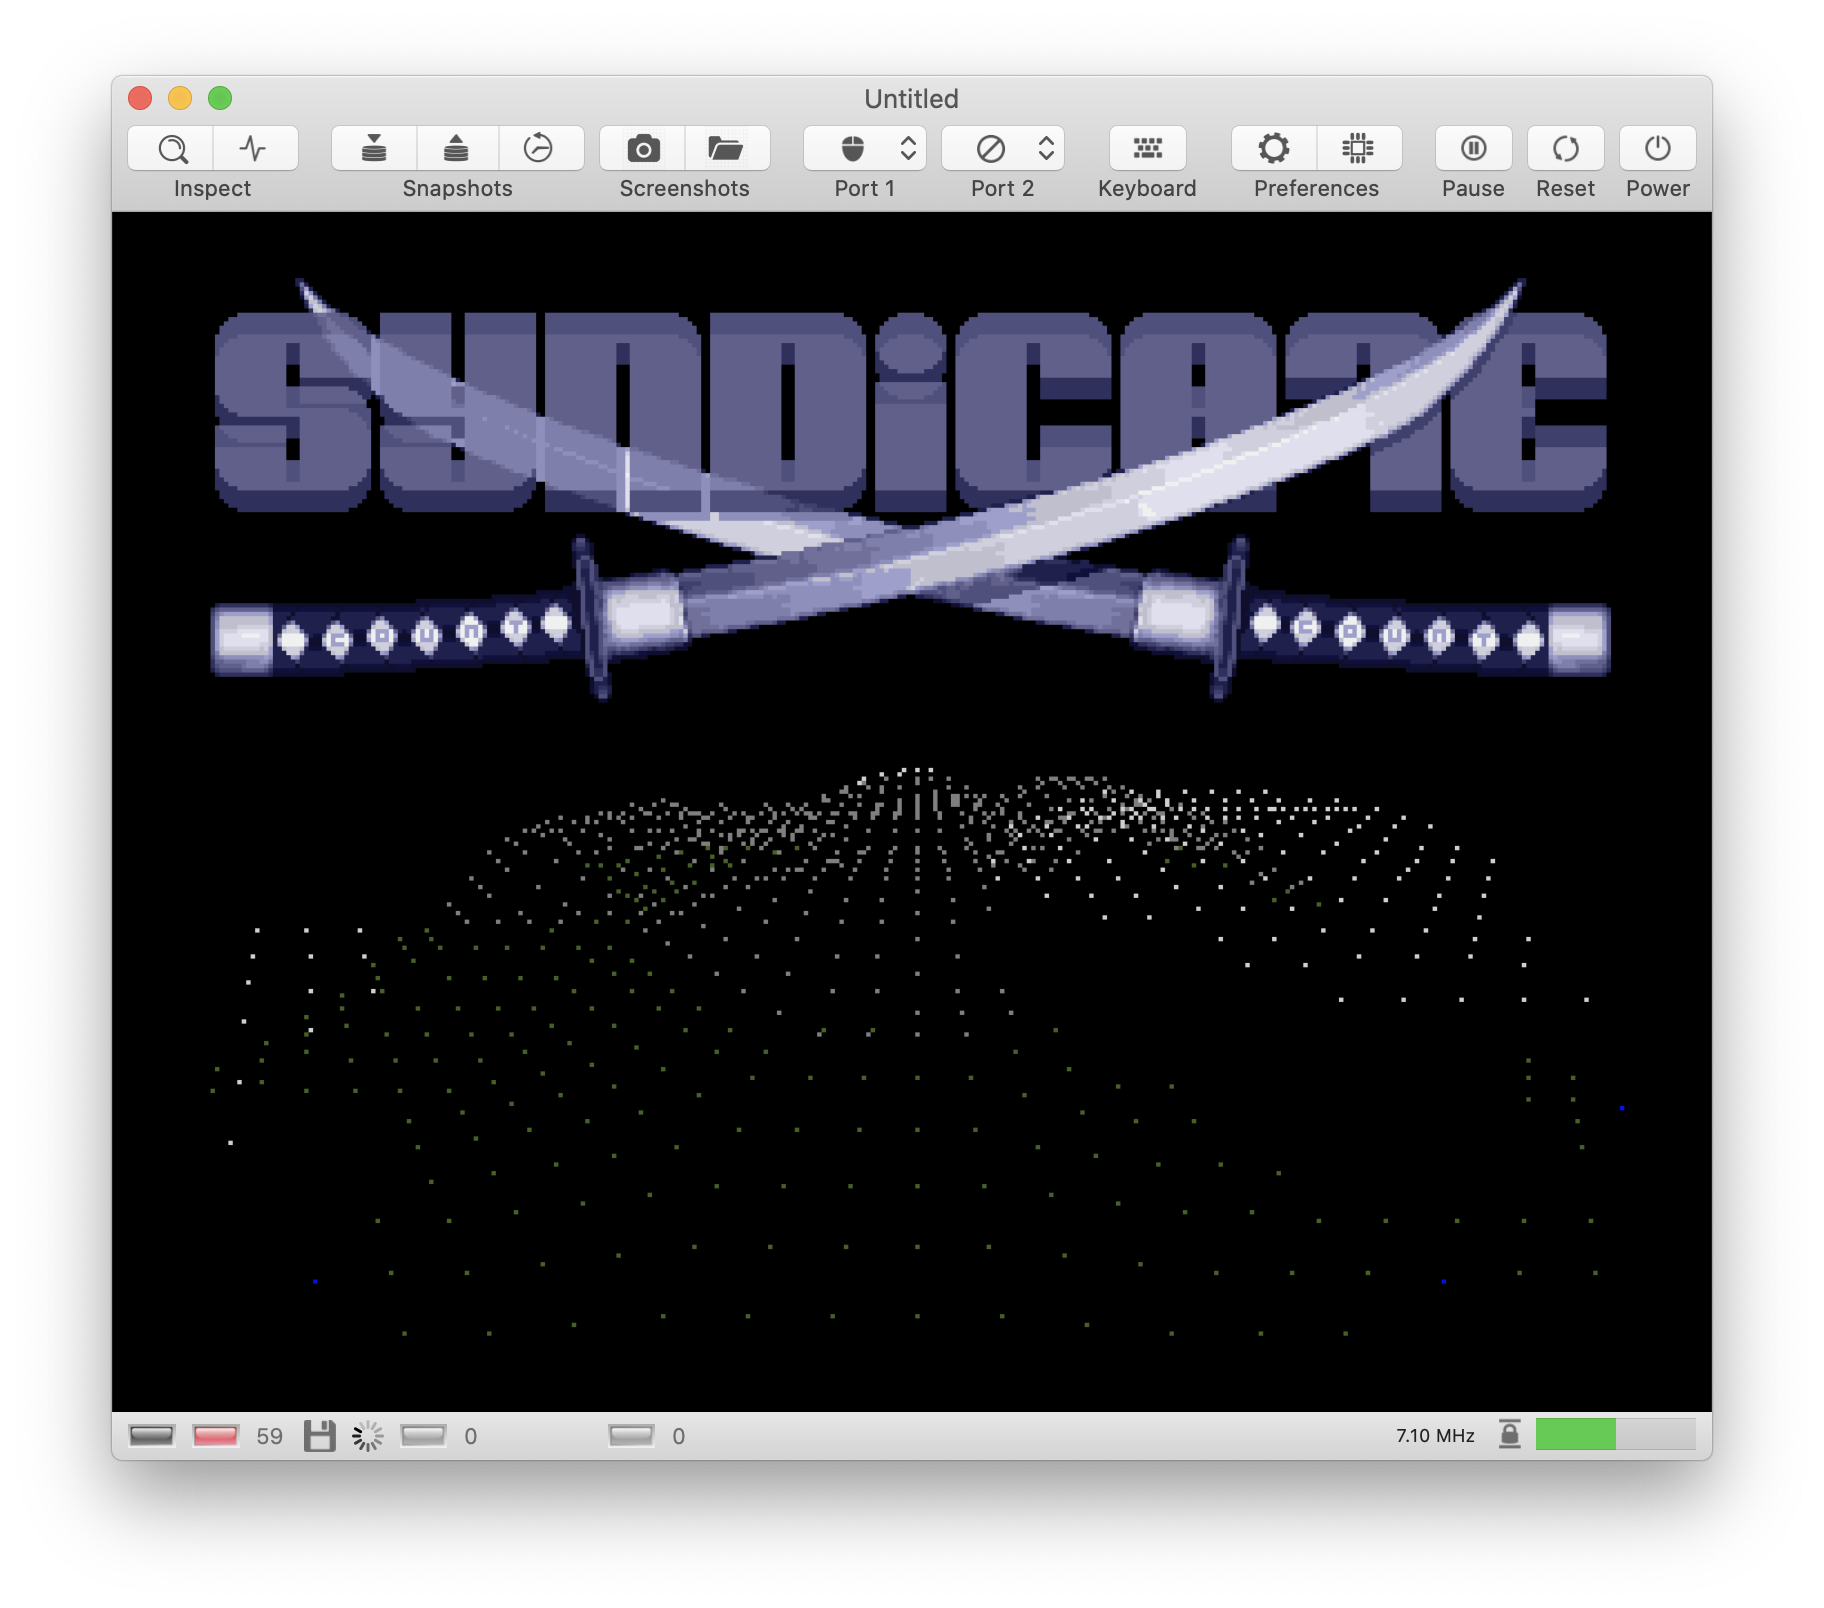The image size is (1824, 1608).
Task: Click the green activity bar in status bar
Action: point(1616,1434)
